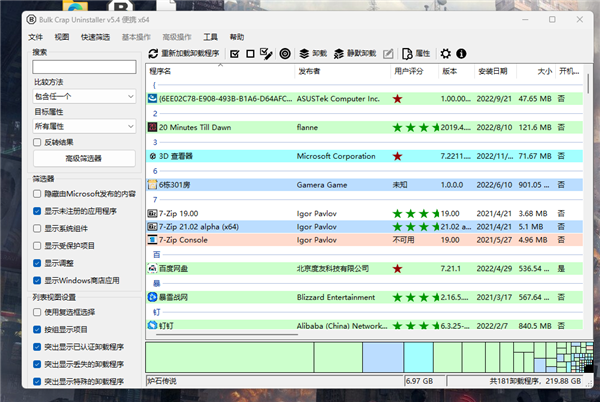
Task: Click the reload uninstallers refresh icon
Action: 153,54
